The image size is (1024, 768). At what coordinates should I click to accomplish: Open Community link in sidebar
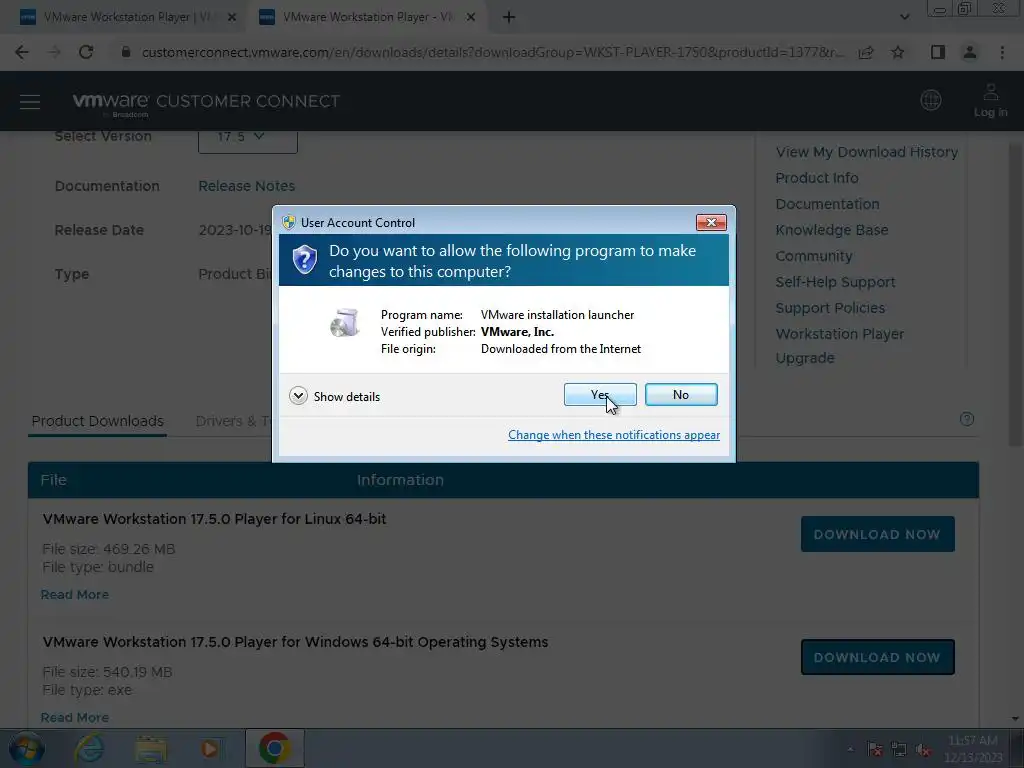pyautogui.click(x=814, y=256)
